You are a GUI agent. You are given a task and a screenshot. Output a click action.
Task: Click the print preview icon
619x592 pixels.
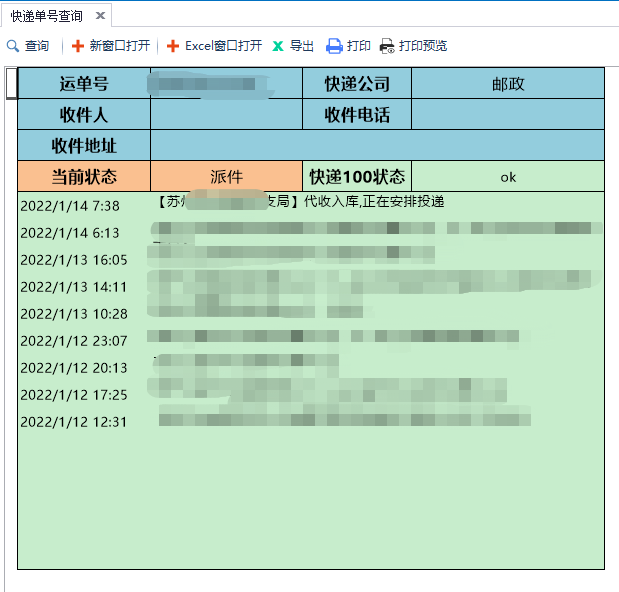tap(387, 46)
